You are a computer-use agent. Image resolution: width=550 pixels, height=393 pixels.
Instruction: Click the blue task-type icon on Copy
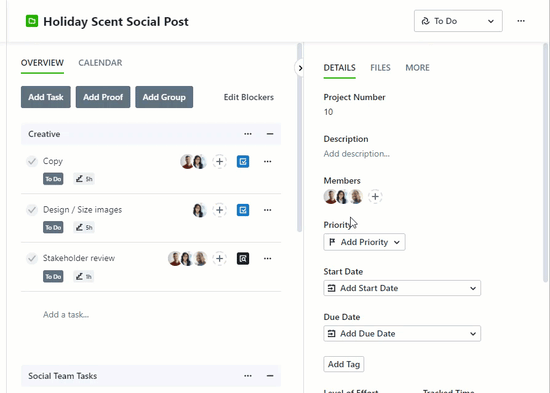click(243, 161)
